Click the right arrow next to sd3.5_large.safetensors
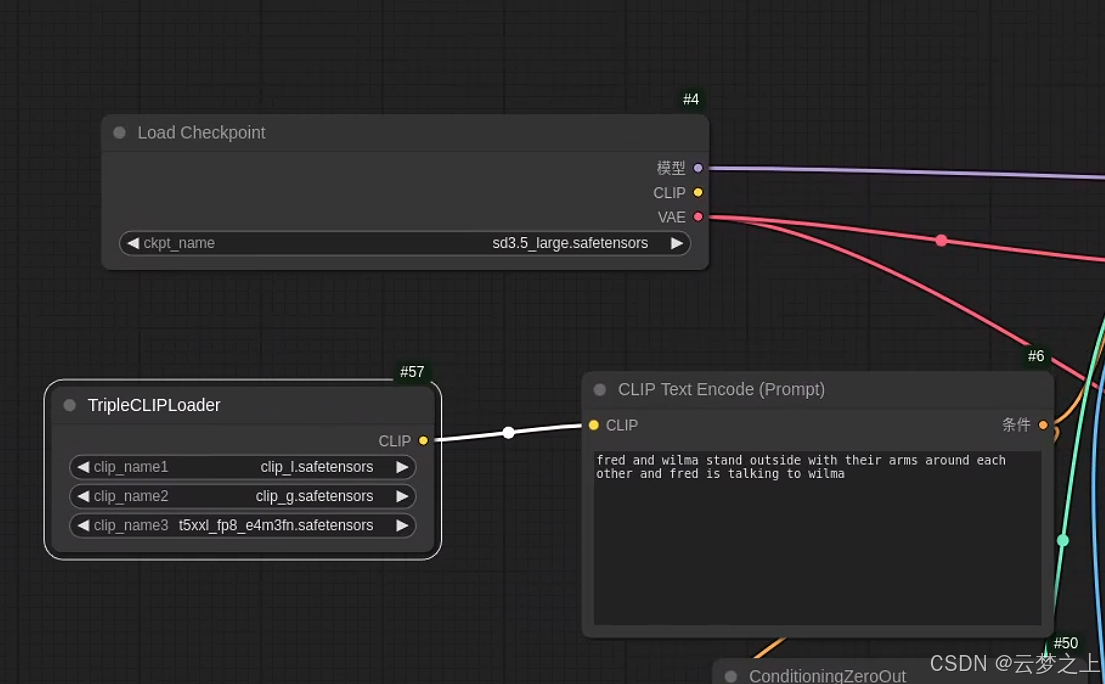The width and height of the screenshot is (1105, 684). pos(677,243)
